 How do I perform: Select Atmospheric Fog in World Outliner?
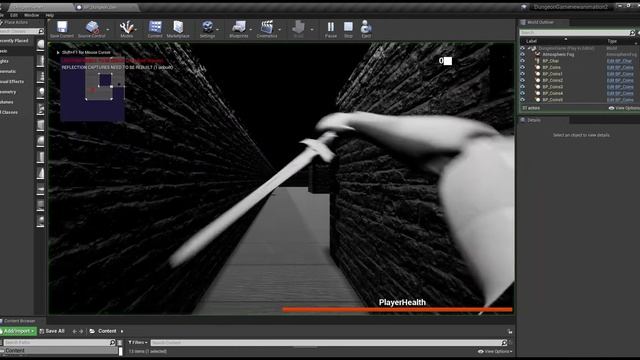tap(558, 54)
